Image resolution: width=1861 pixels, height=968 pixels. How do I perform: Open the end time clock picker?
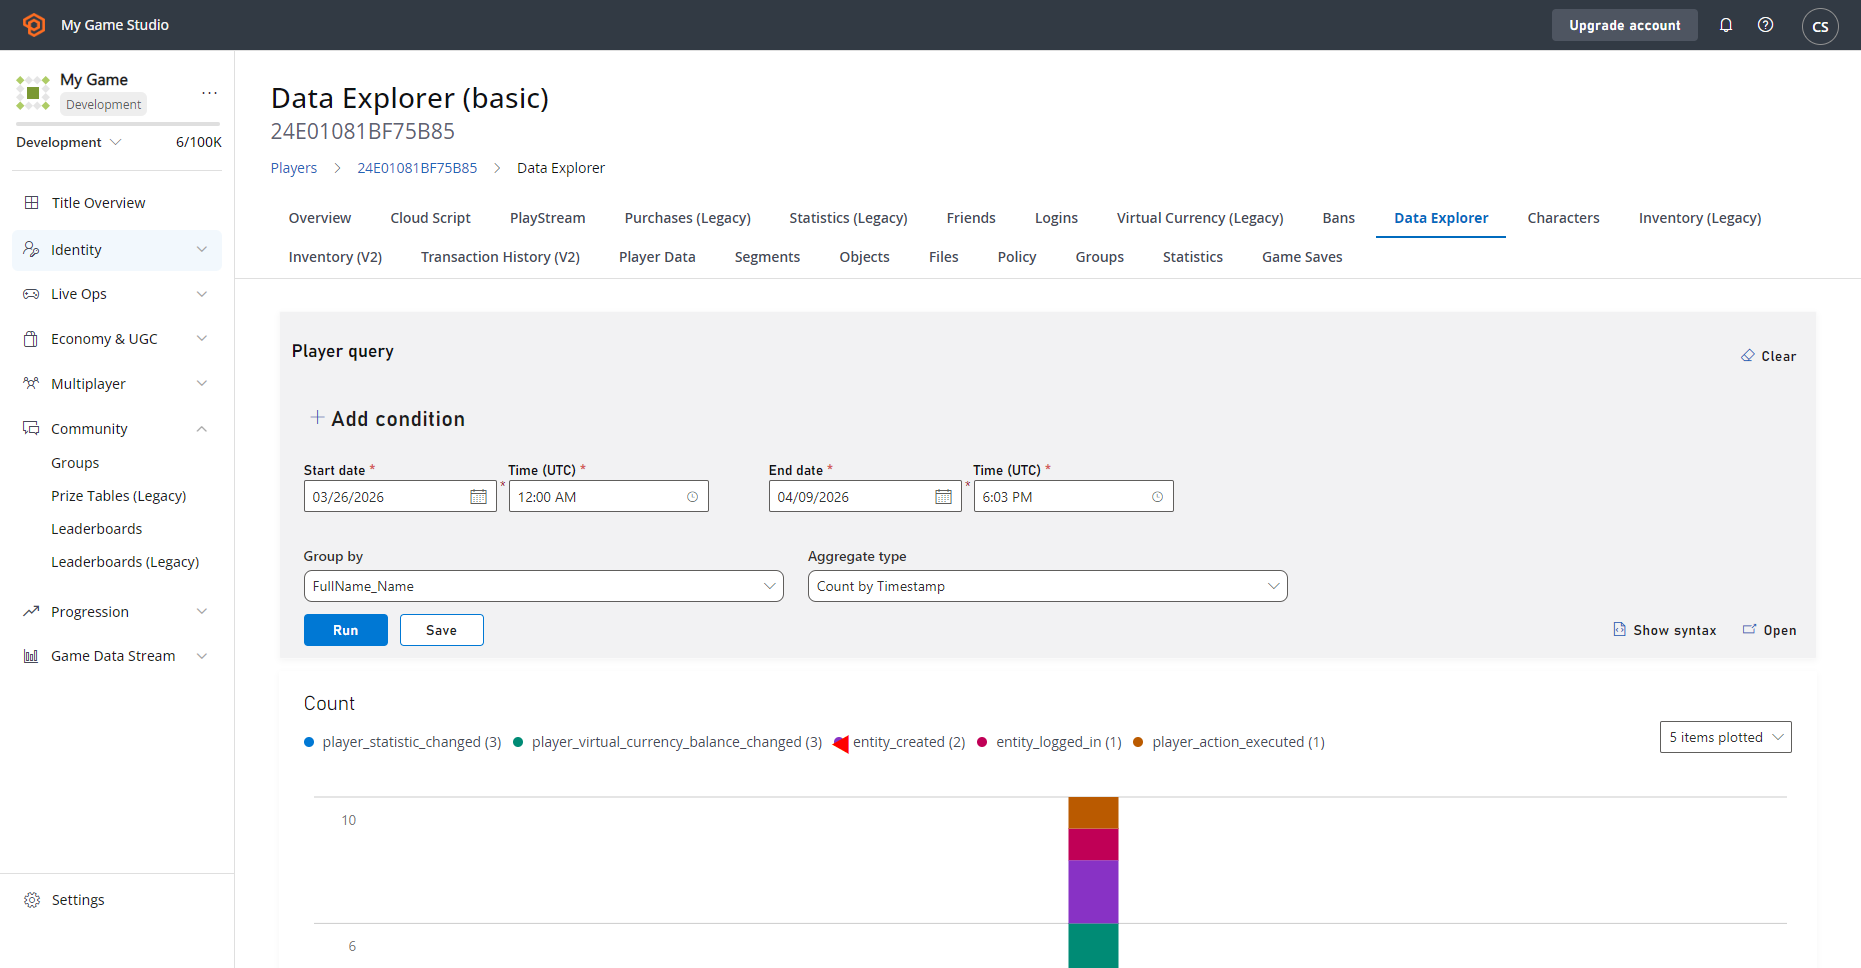click(1157, 497)
